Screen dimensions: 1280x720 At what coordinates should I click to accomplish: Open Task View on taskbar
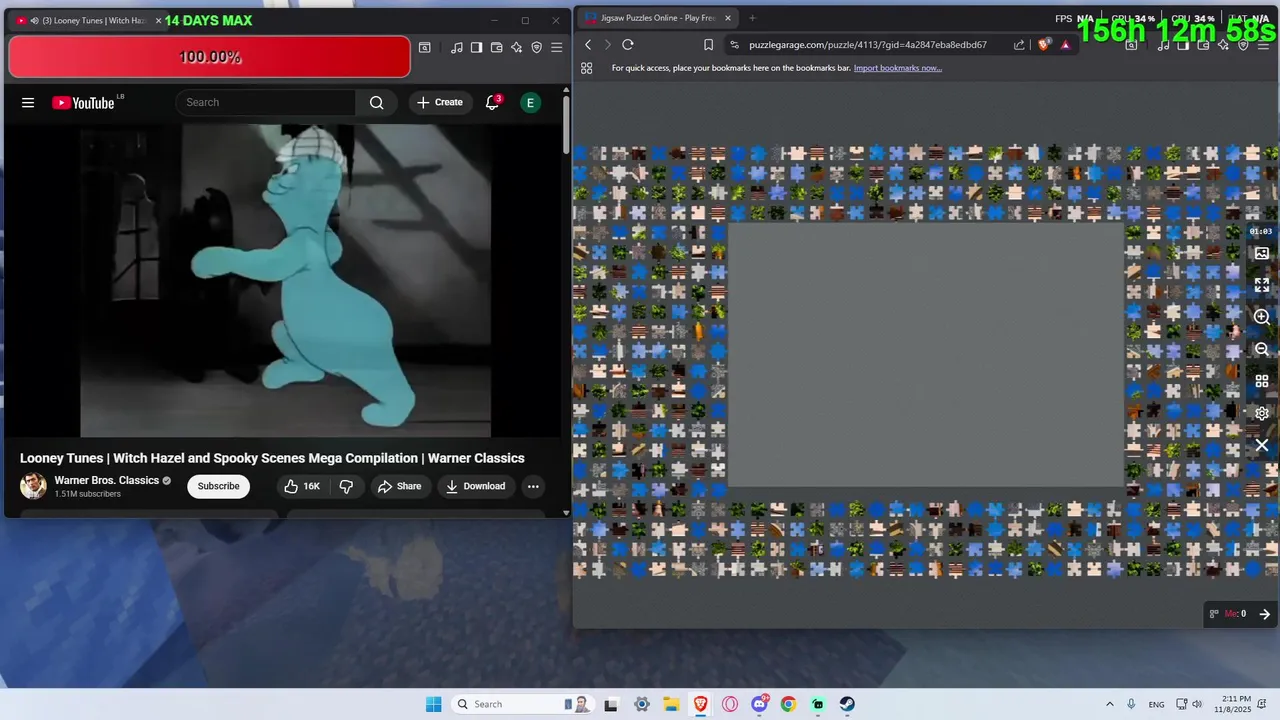click(x=611, y=704)
